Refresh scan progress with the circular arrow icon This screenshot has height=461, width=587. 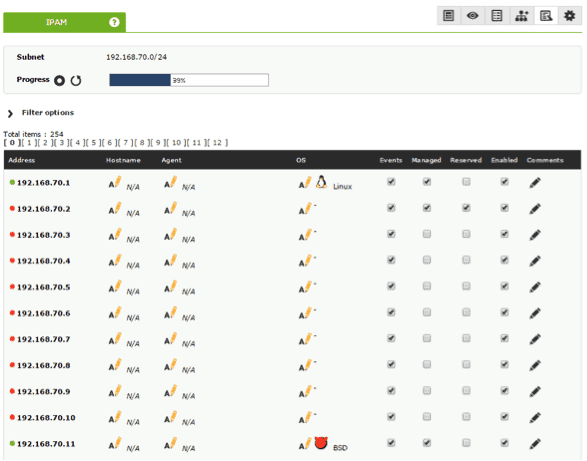(76, 80)
